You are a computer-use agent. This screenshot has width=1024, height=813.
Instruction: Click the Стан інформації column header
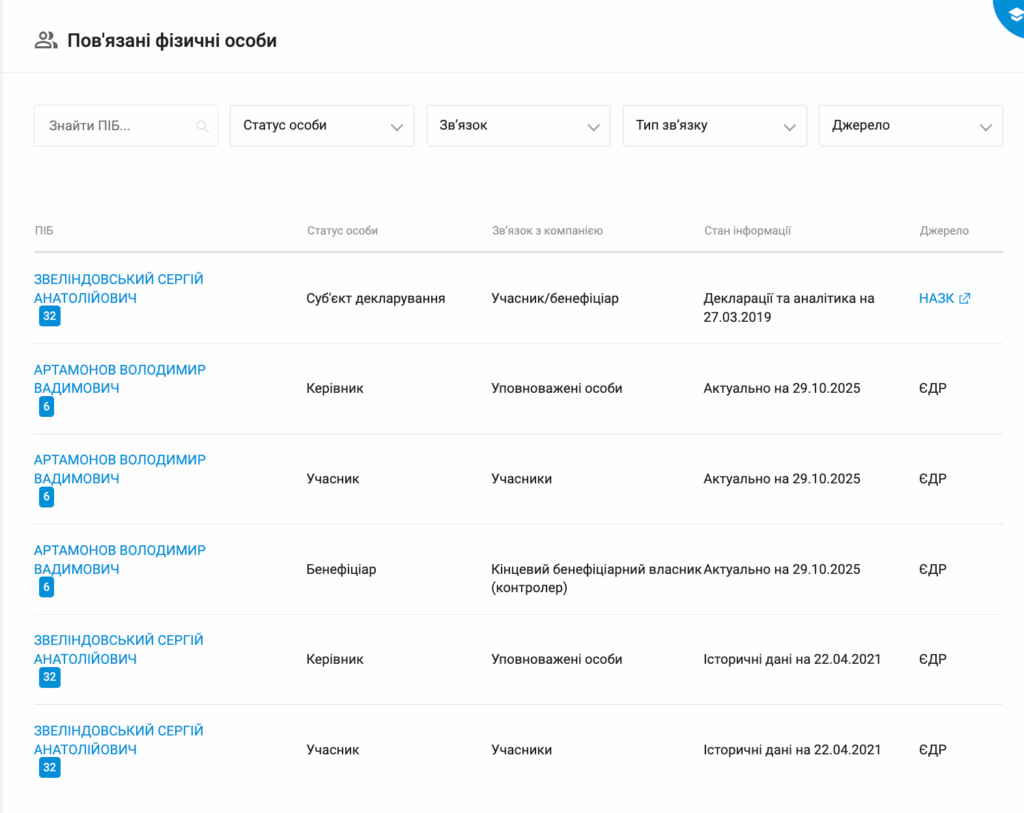[747, 231]
